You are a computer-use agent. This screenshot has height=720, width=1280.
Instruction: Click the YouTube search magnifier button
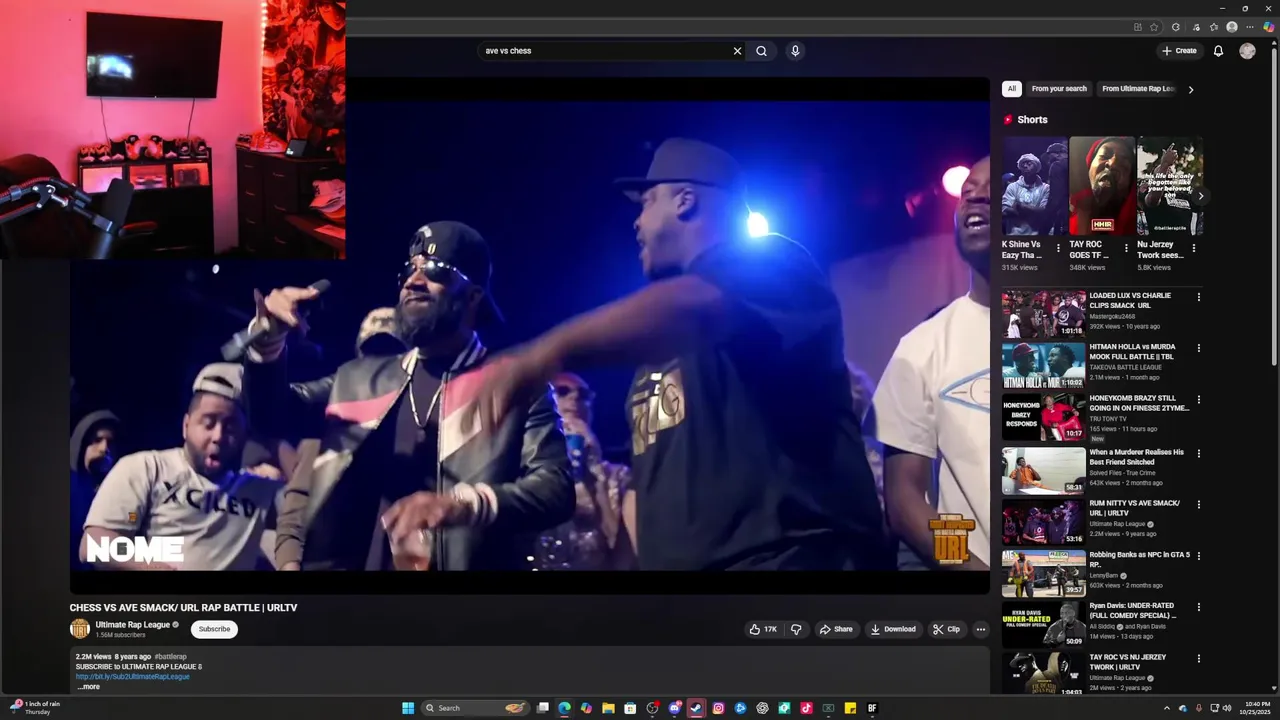[761, 51]
